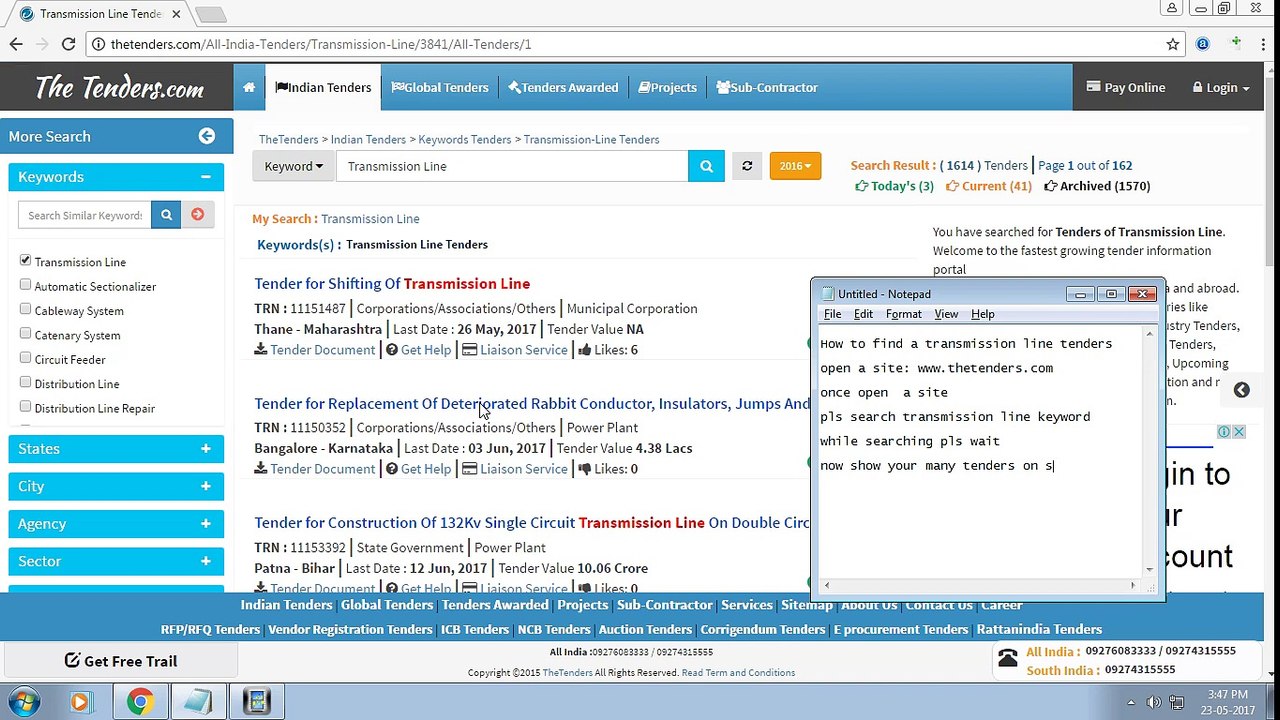
Task: Open the media player taskbar icon
Action: coord(80,702)
